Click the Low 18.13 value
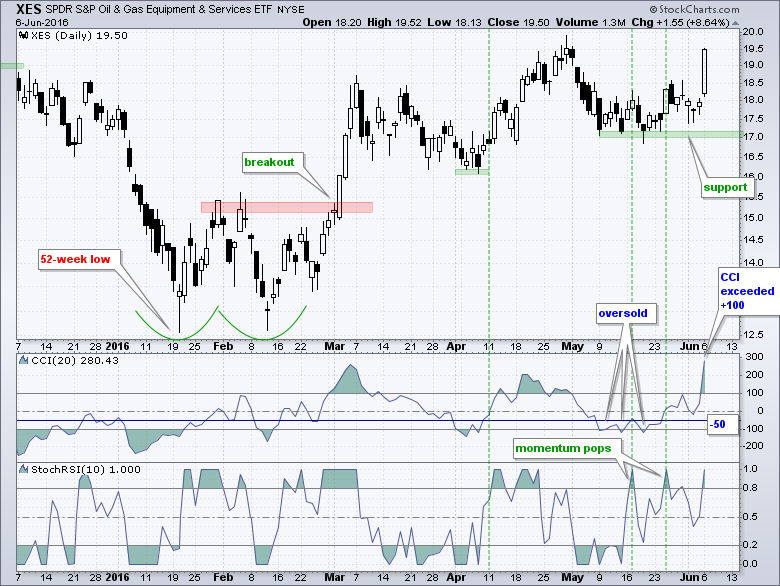This screenshot has height=586, width=780. (455, 22)
